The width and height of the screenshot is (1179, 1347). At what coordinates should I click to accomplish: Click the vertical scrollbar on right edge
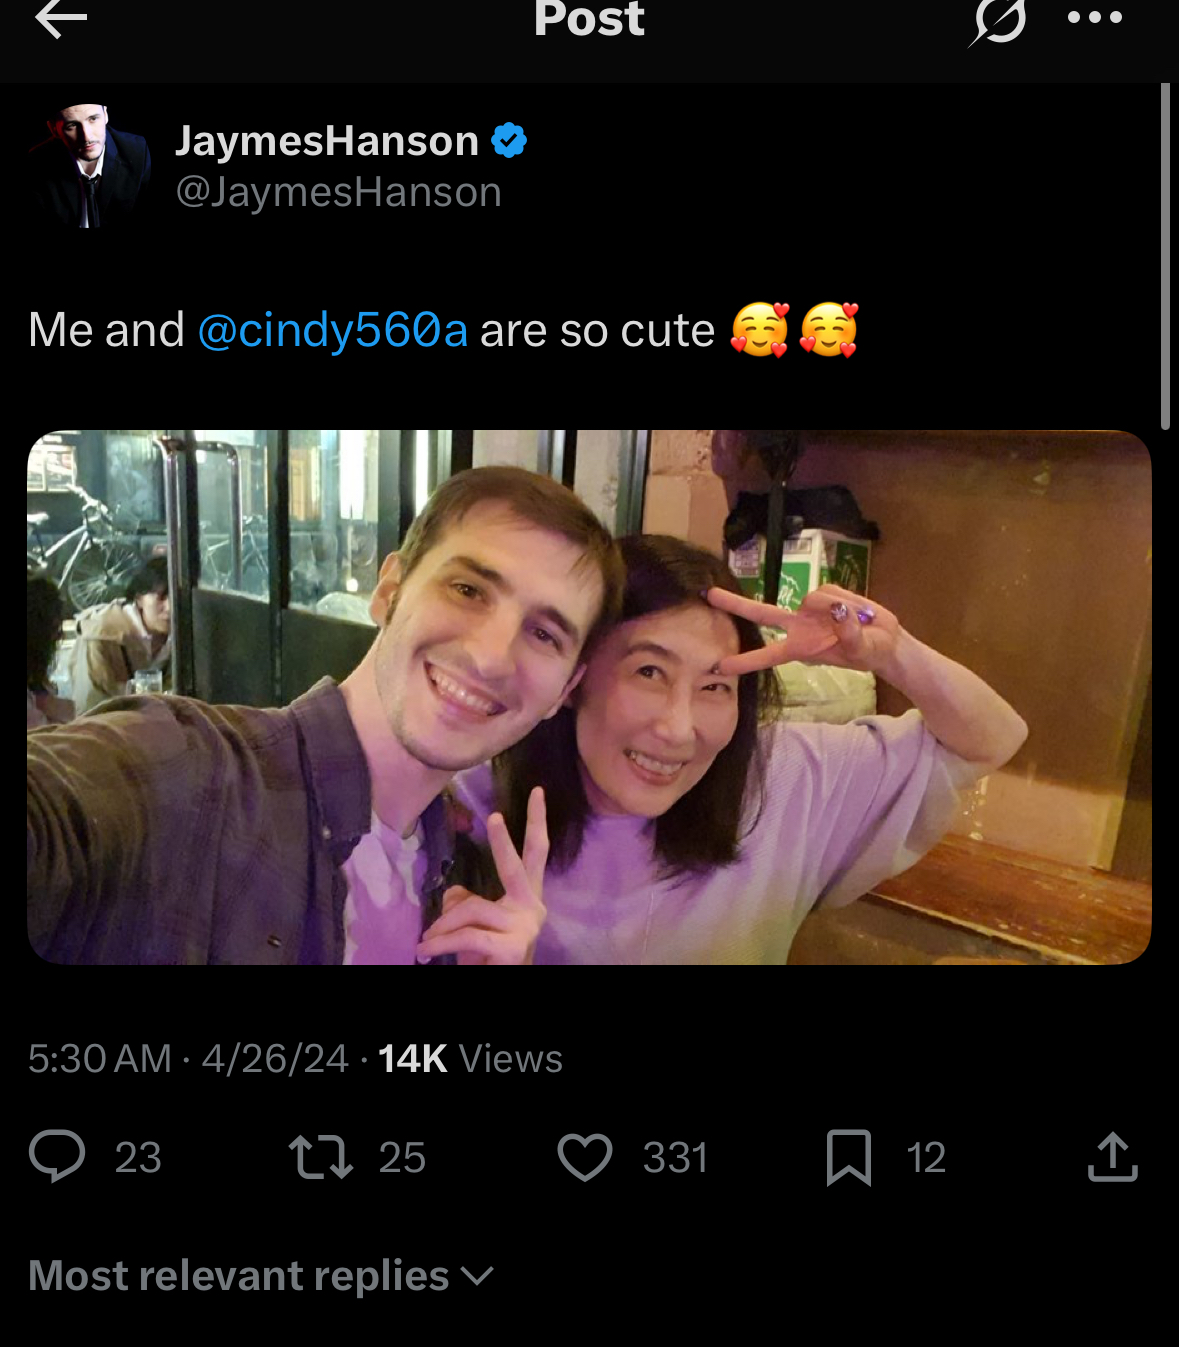(1165, 257)
